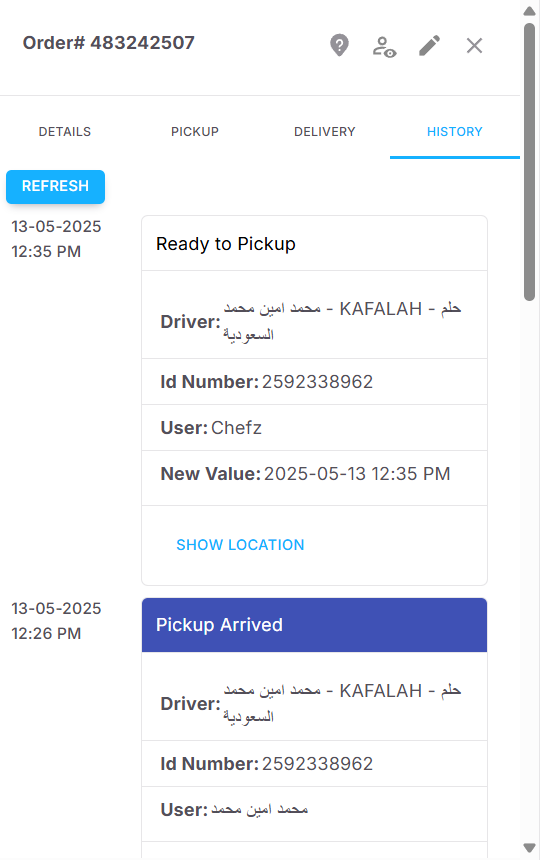540x860 pixels.
Task: Click the driver tracking person-eye icon
Action: tap(384, 46)
